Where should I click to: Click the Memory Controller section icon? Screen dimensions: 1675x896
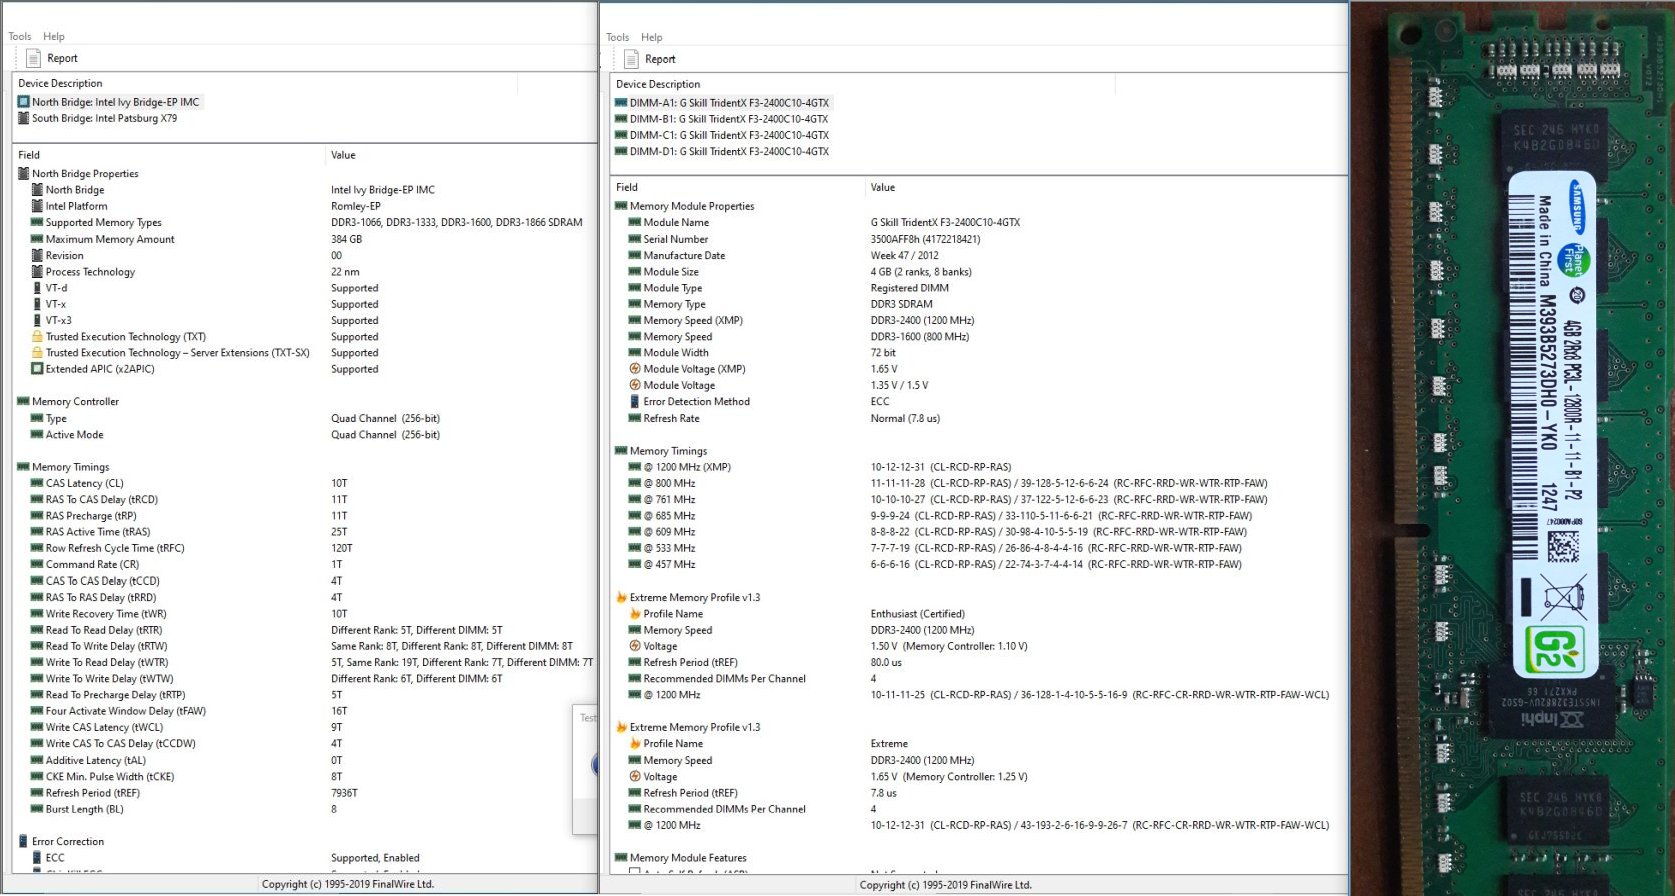pyautogui.click(x=23, y=401)
